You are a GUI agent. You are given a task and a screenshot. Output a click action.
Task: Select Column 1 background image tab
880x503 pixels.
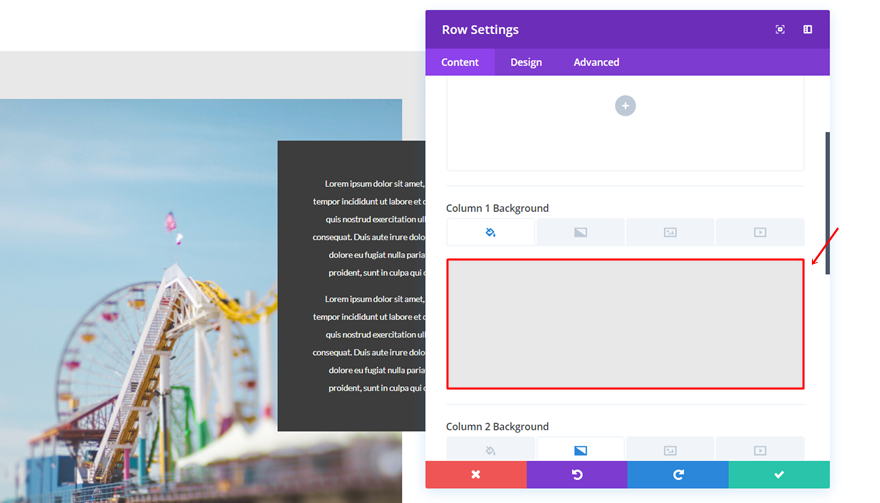[x=670, y=232]
